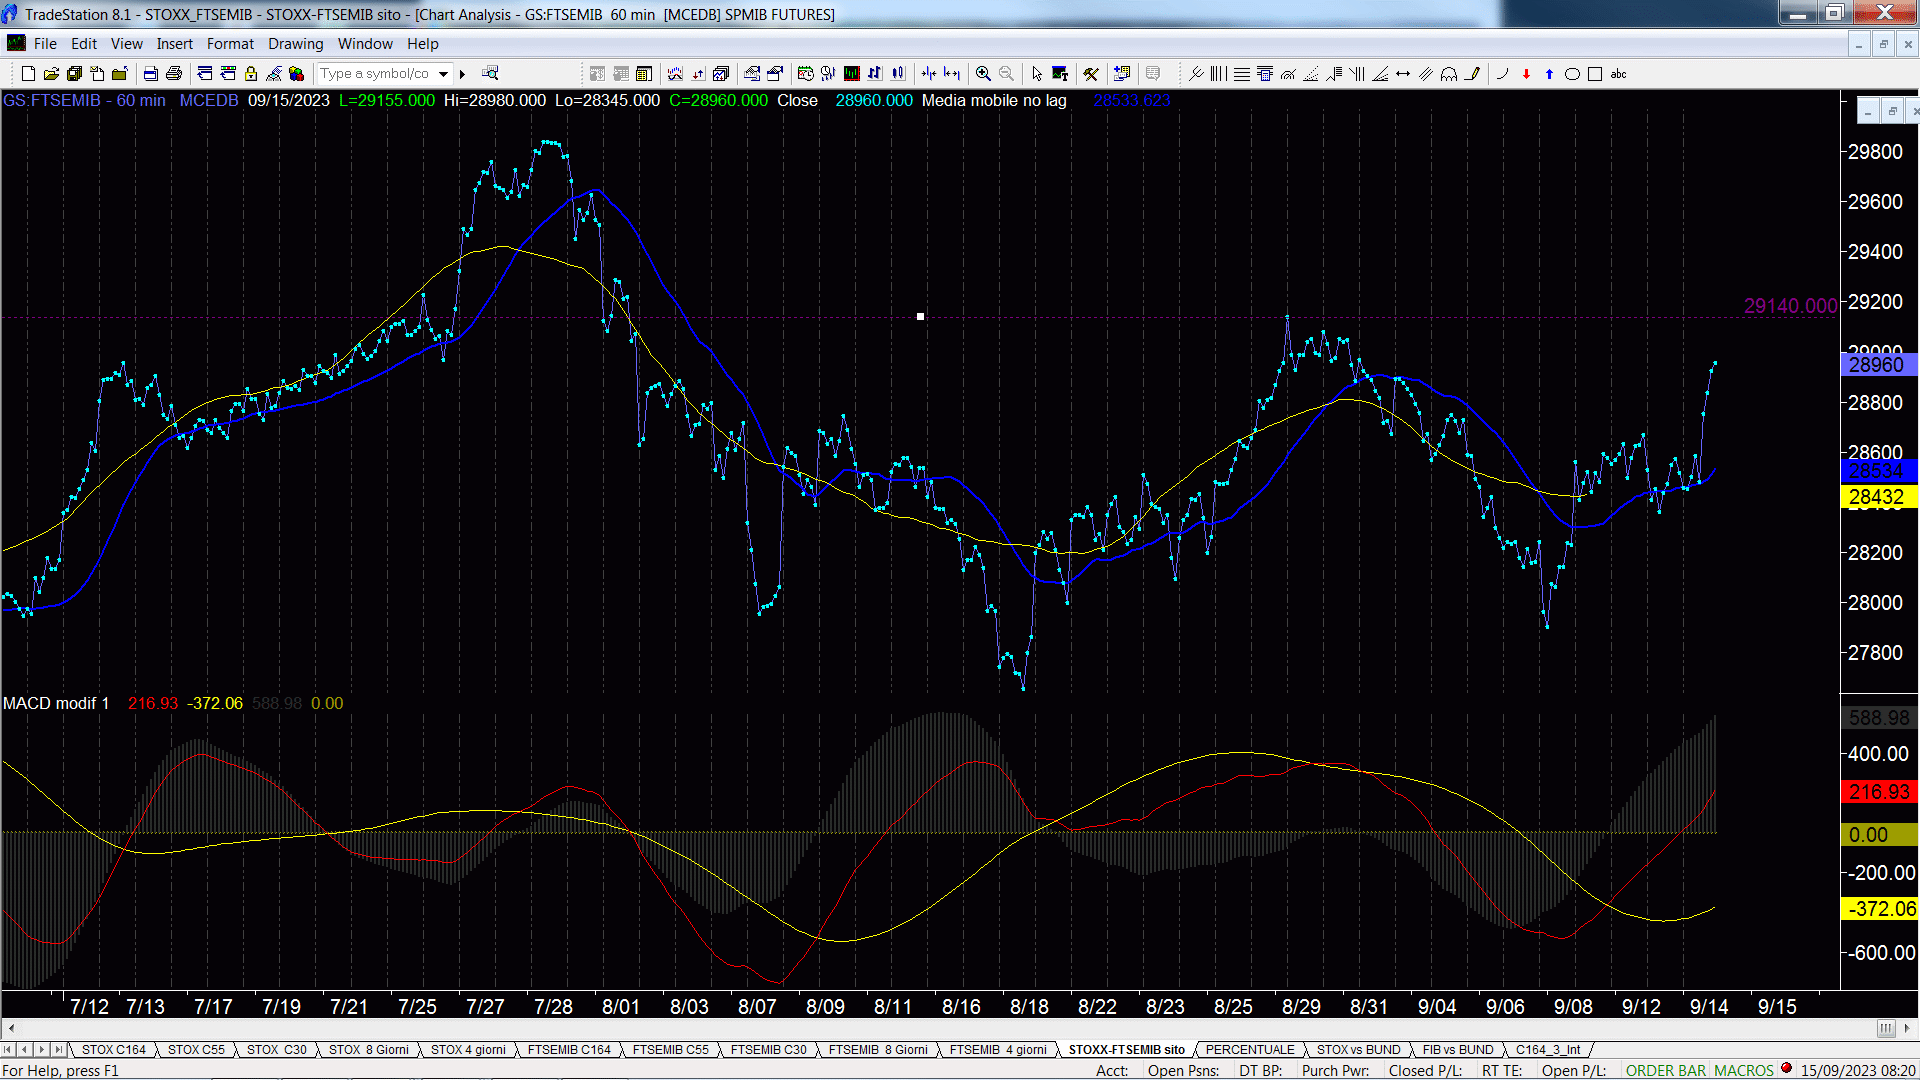Screen dimensions: 1920x1080
Task: Select the double-headed horizontal arrow tool
Action: tap(1403, 74)
